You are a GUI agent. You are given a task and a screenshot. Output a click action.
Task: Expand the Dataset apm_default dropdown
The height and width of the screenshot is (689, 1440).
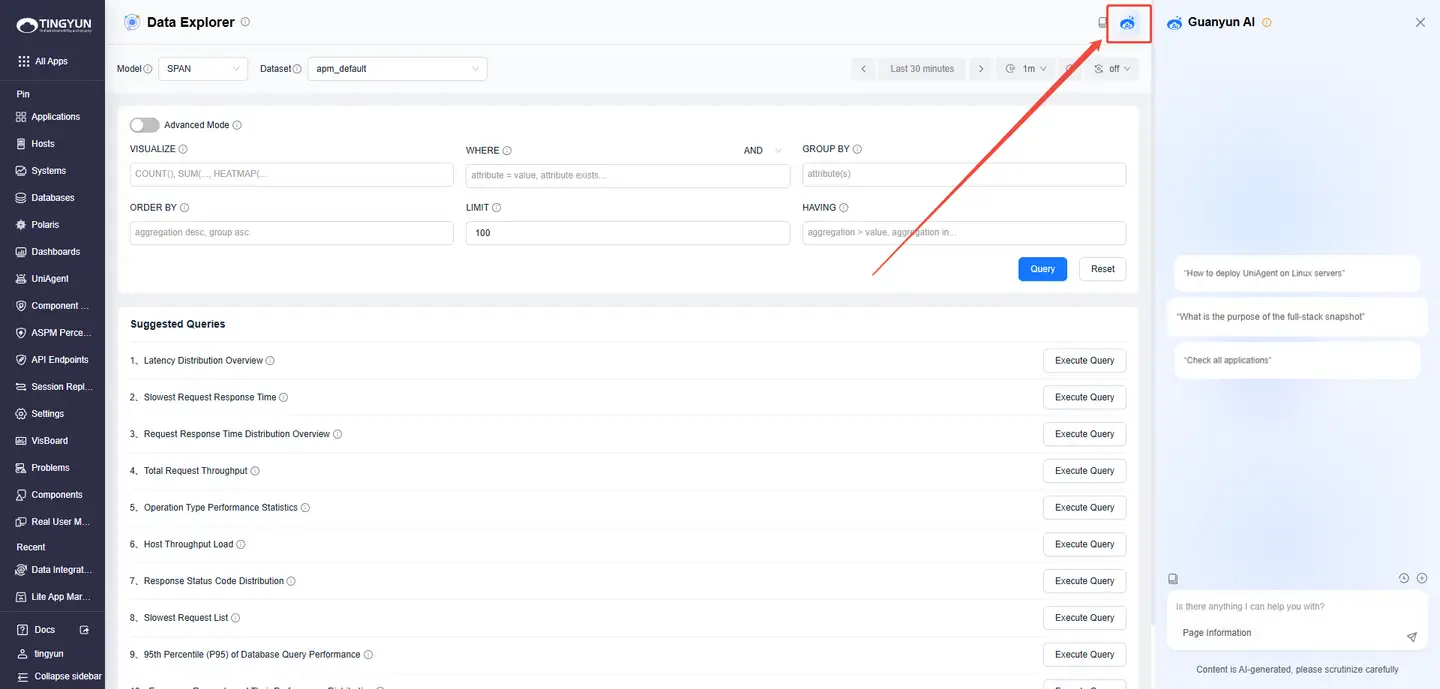click(397, 69)
